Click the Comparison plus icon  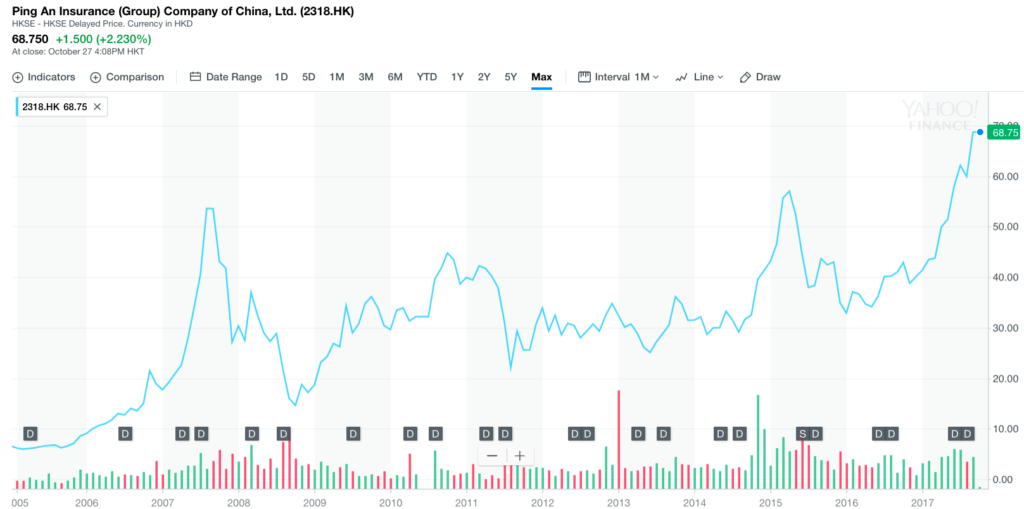coord(95,77)
